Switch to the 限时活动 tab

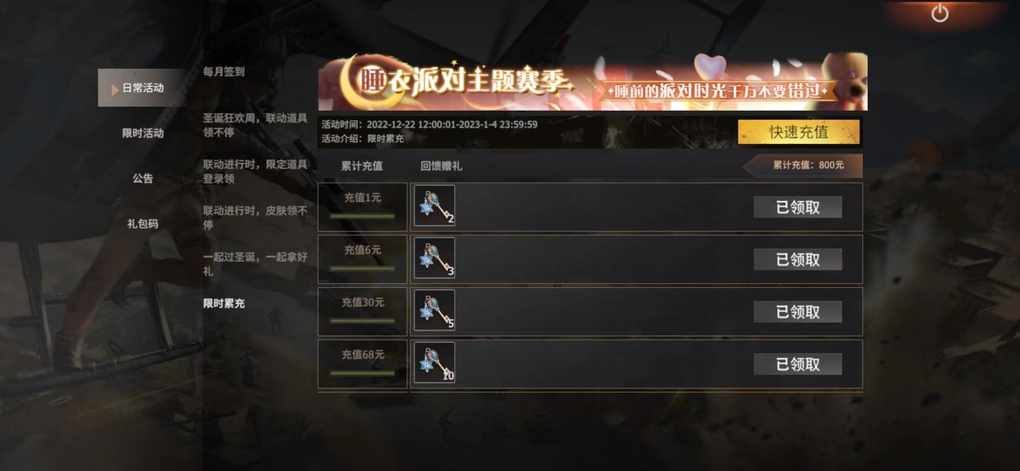(x=142, y=133)
